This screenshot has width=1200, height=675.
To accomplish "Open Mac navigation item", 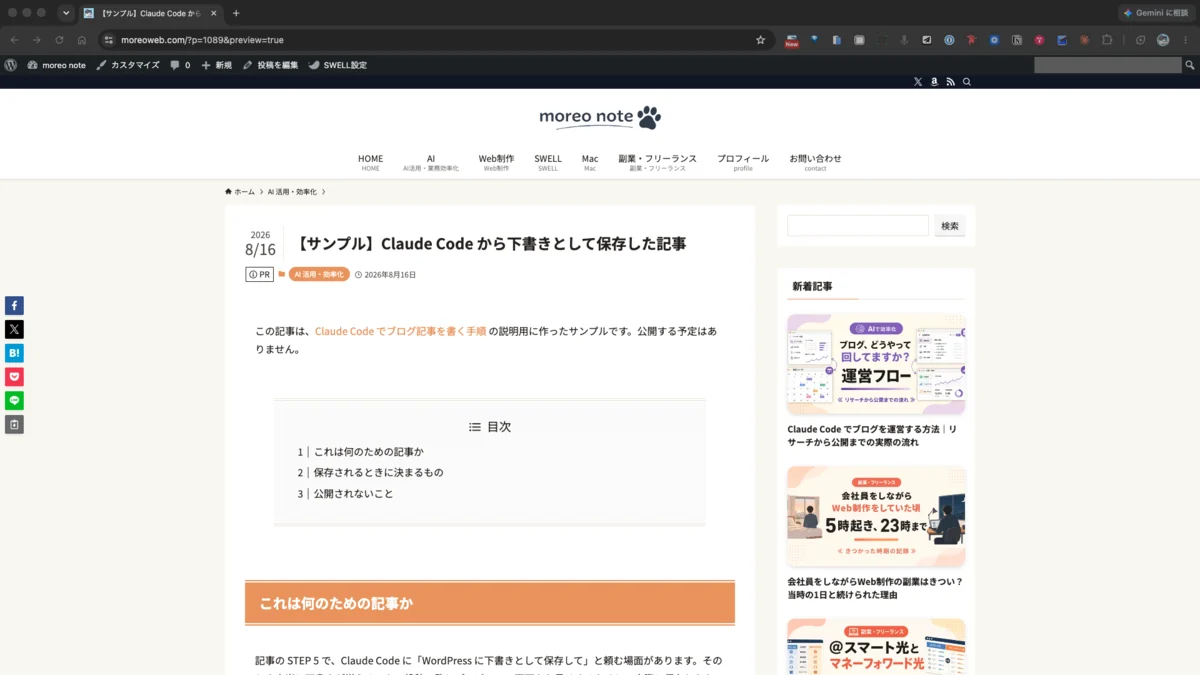I will [590, 162].
